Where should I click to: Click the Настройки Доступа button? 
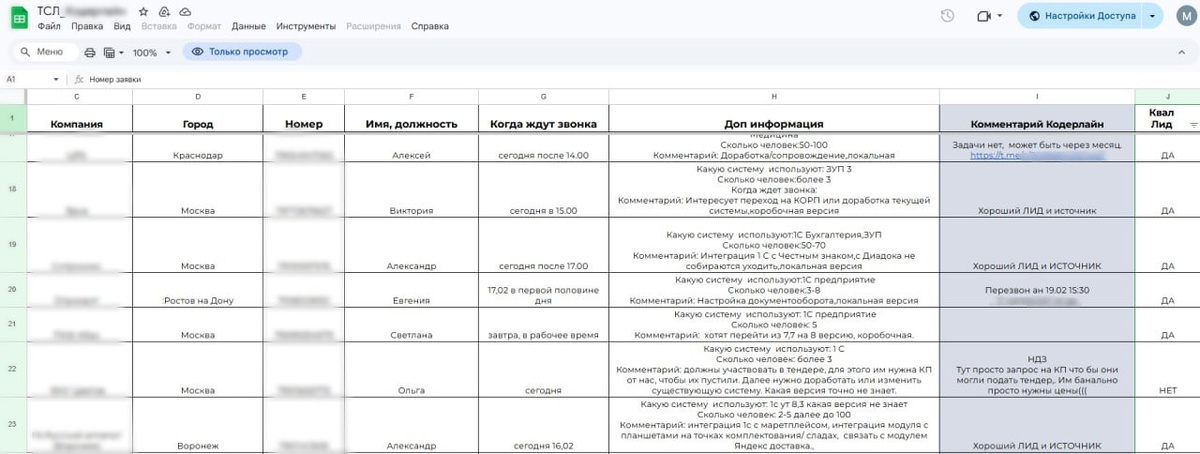[1081, 16]
